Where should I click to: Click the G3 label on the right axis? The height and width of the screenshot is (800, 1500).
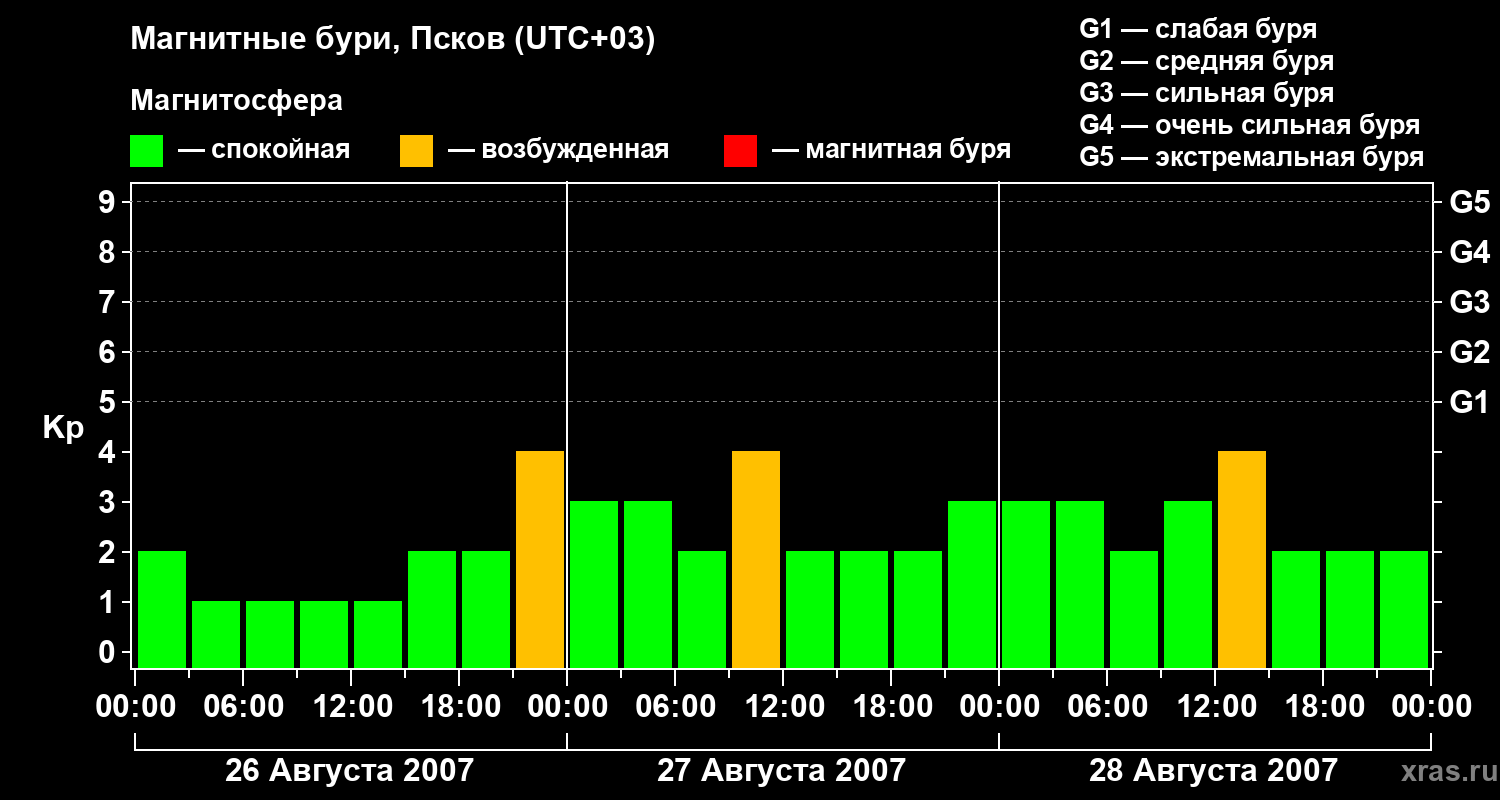click(x=1469, y=302)
